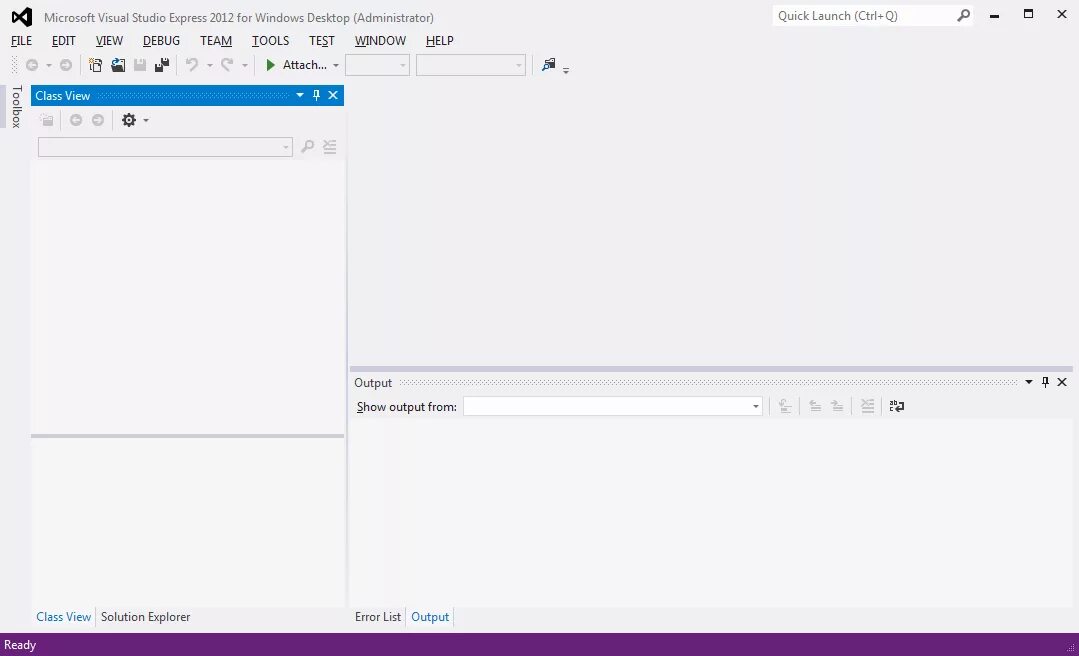
Task: Expand the Class View Settings dropdown arrow
Action: (x=146, y=120)
